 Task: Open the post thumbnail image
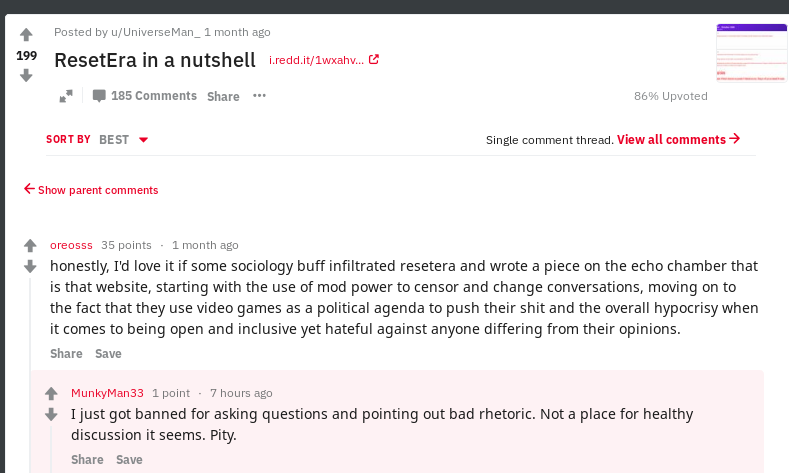pyautogui.click(x=752, y=53)
